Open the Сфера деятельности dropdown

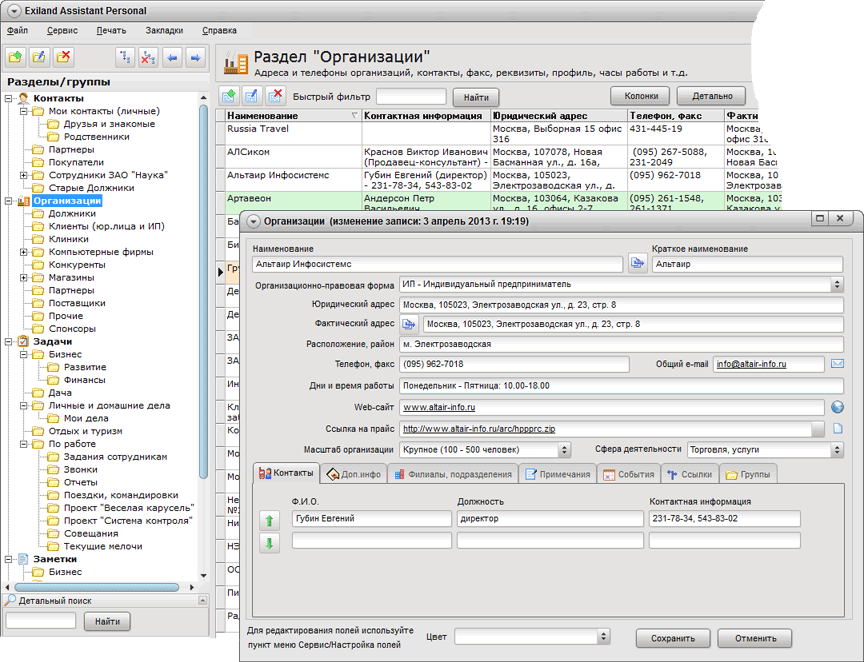click(x=837, y=451)
